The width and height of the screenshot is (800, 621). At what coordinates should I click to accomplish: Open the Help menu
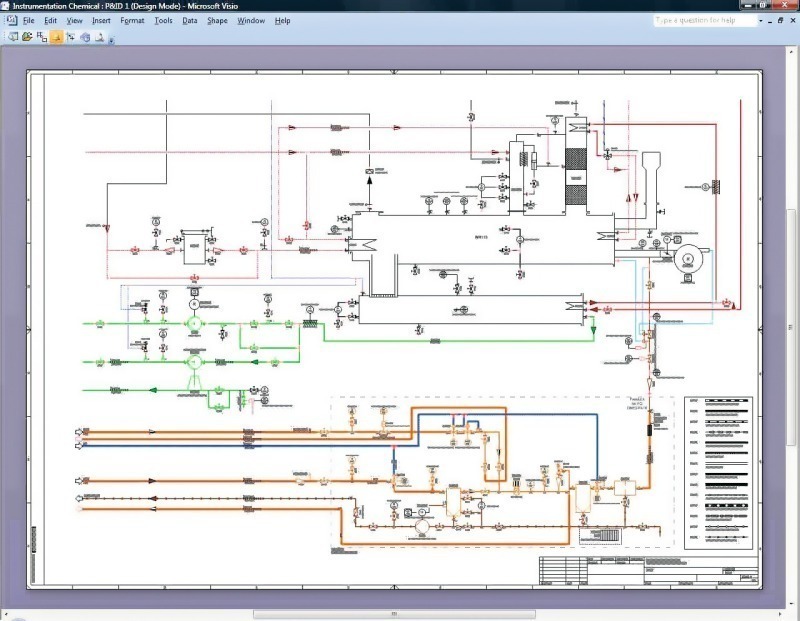click(x=283, y=20)
